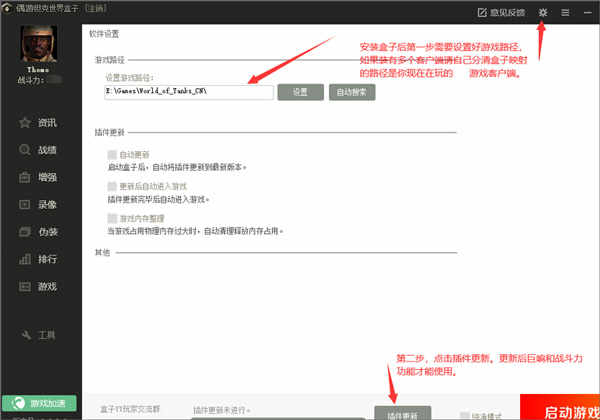Click the 插件更新 plugin update button
The width and height of the screenshot is (600, 420).
click(x=403, y=413)
